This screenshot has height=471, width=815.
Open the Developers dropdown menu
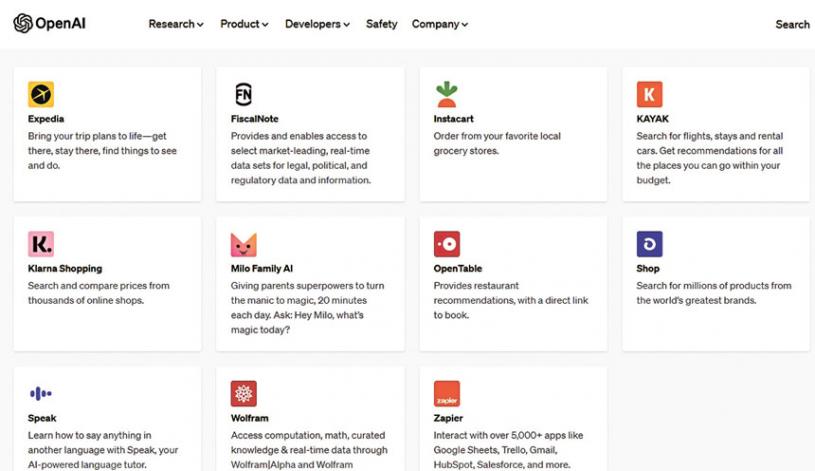pyautogui.click(x=317, y=24)
